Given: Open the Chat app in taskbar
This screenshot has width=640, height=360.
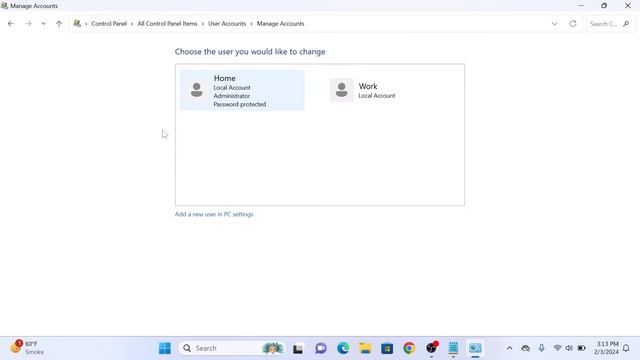Looking at the screenshot, I should [x=321, y=348].
